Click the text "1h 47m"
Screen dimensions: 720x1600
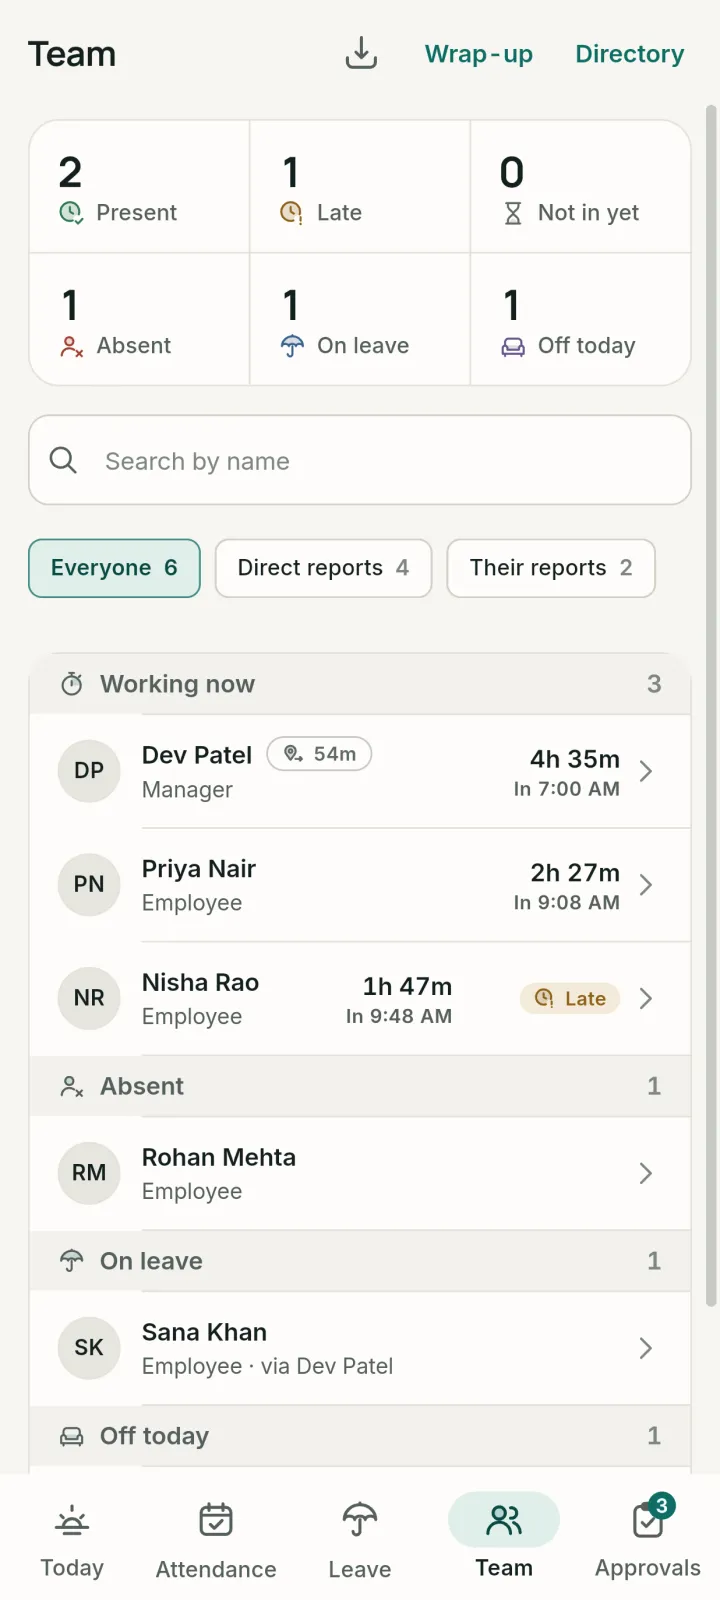408,987
